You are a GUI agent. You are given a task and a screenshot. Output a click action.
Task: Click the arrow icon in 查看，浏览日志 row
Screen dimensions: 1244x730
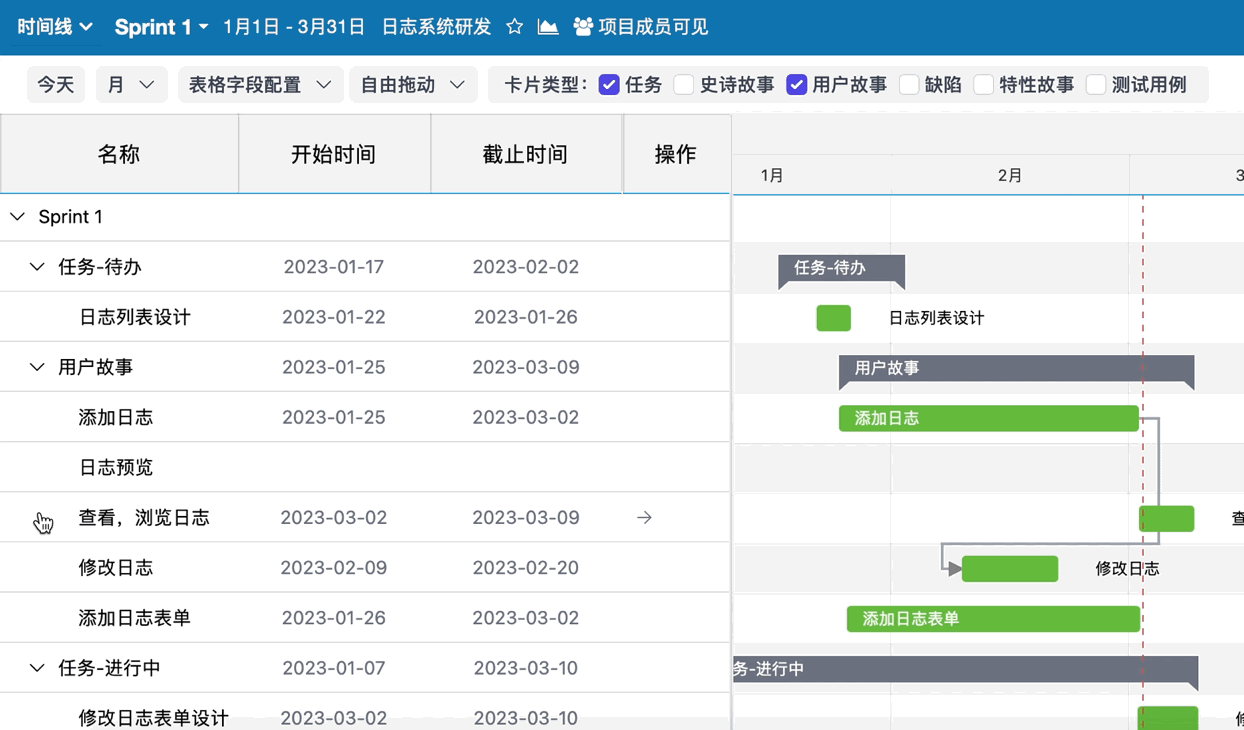tap(644, 518)
